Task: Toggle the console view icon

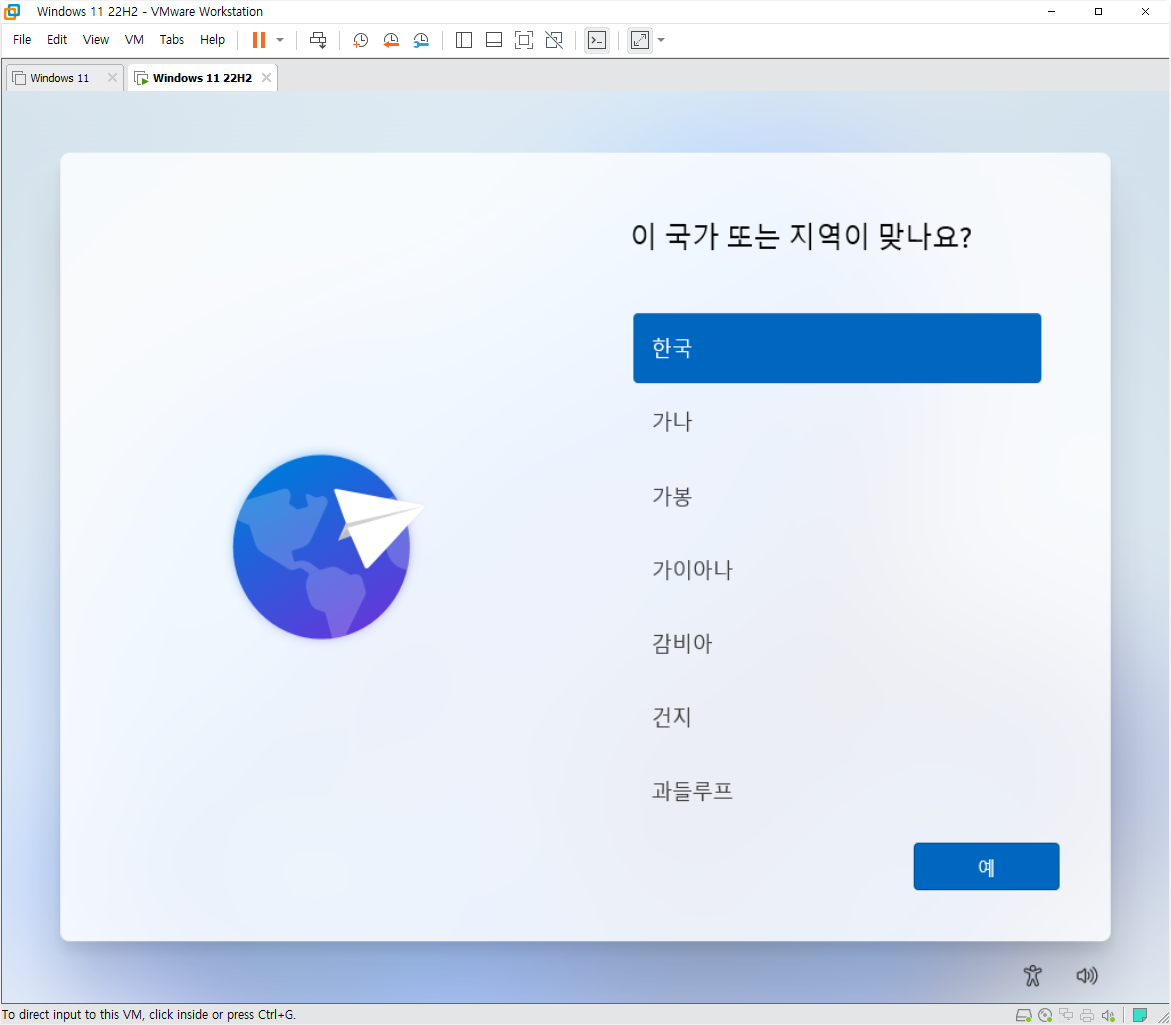Action: [x=597, y=40]
